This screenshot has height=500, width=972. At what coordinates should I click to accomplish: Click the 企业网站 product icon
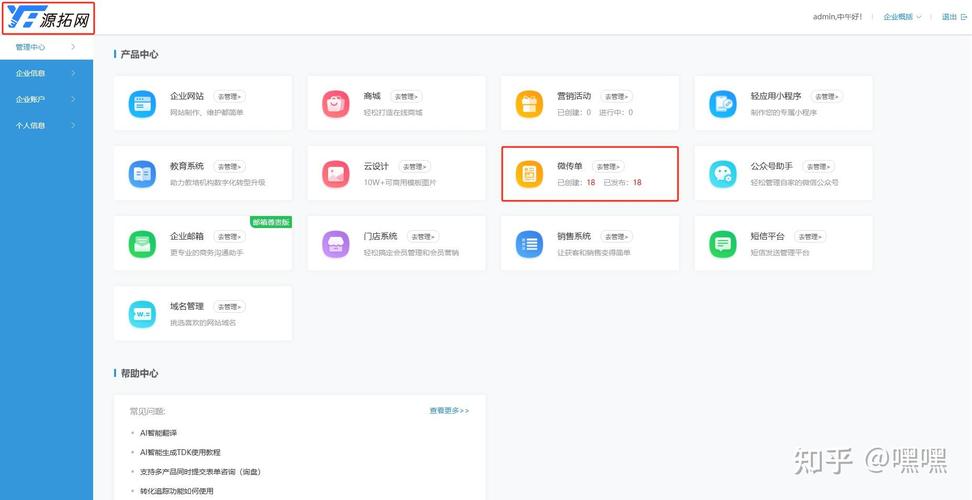142,103
